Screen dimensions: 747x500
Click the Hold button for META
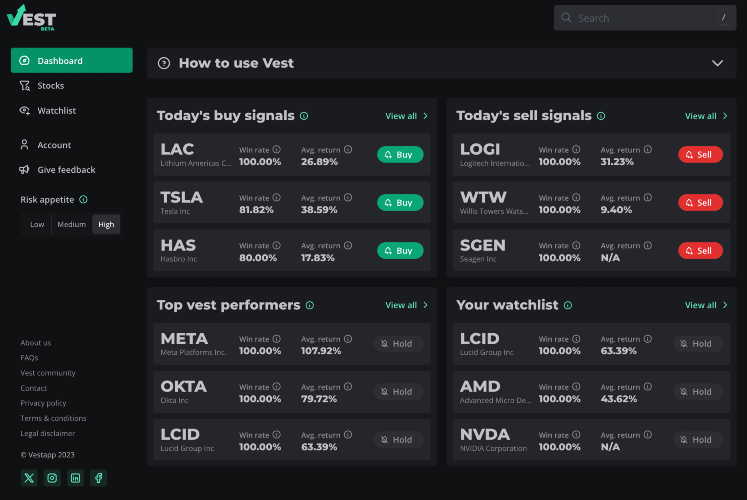click(398, 344)
